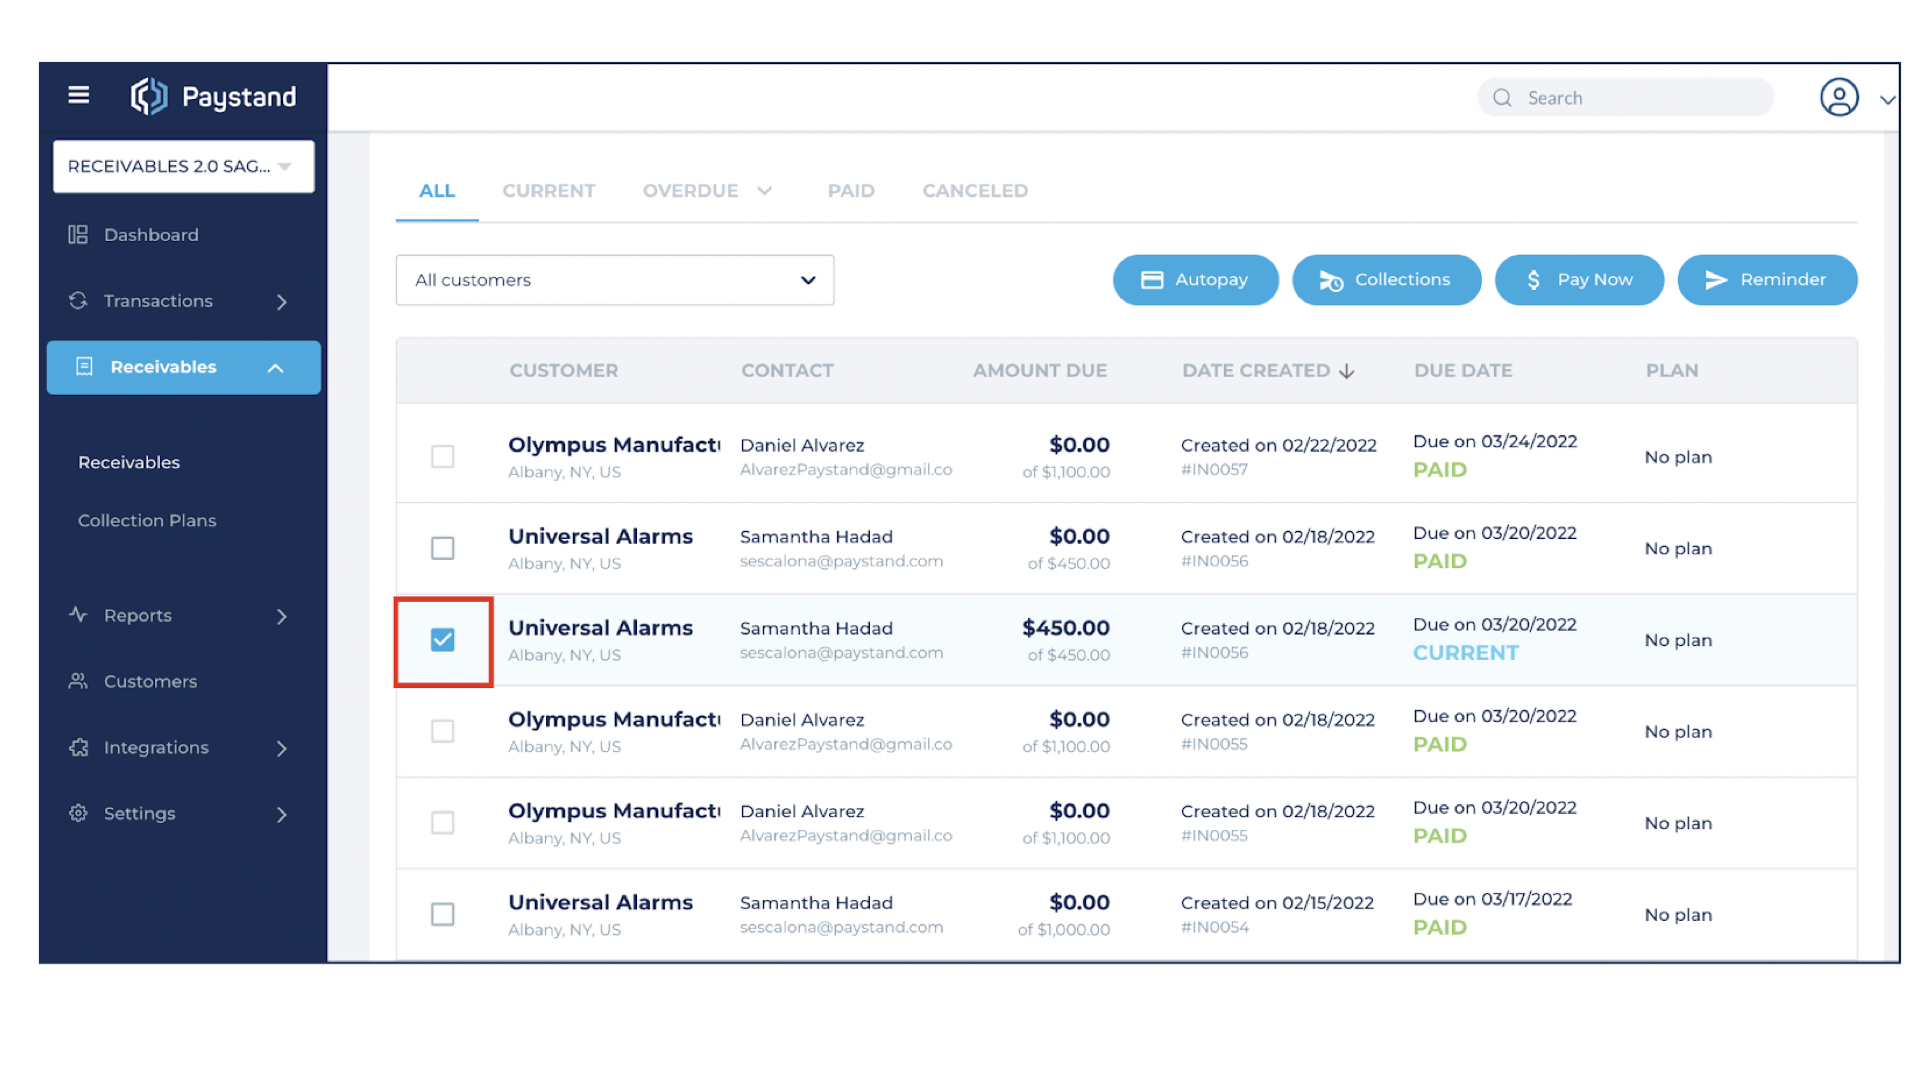Image resolution: width=1920 pixels, height=1080 pixels.
Task: Sort by DUE DATE column header
Action: pyautogui.click(x=1463, y=371)
